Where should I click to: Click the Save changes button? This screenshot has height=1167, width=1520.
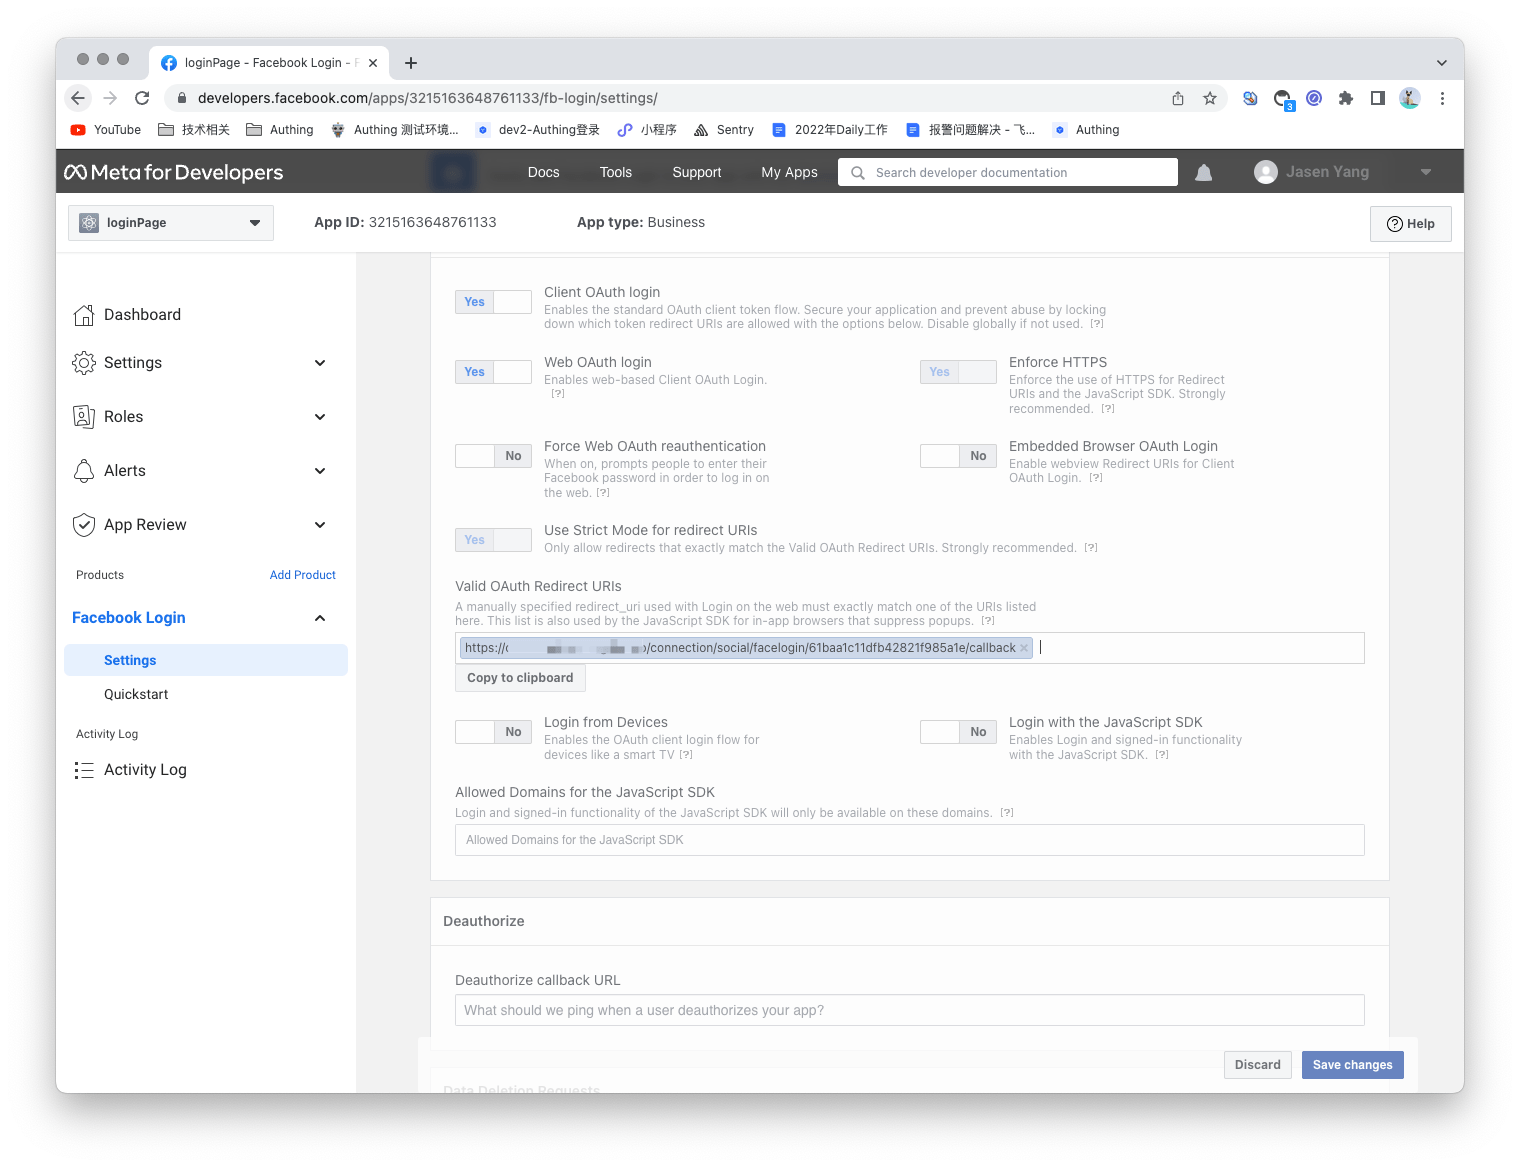1352,1065
